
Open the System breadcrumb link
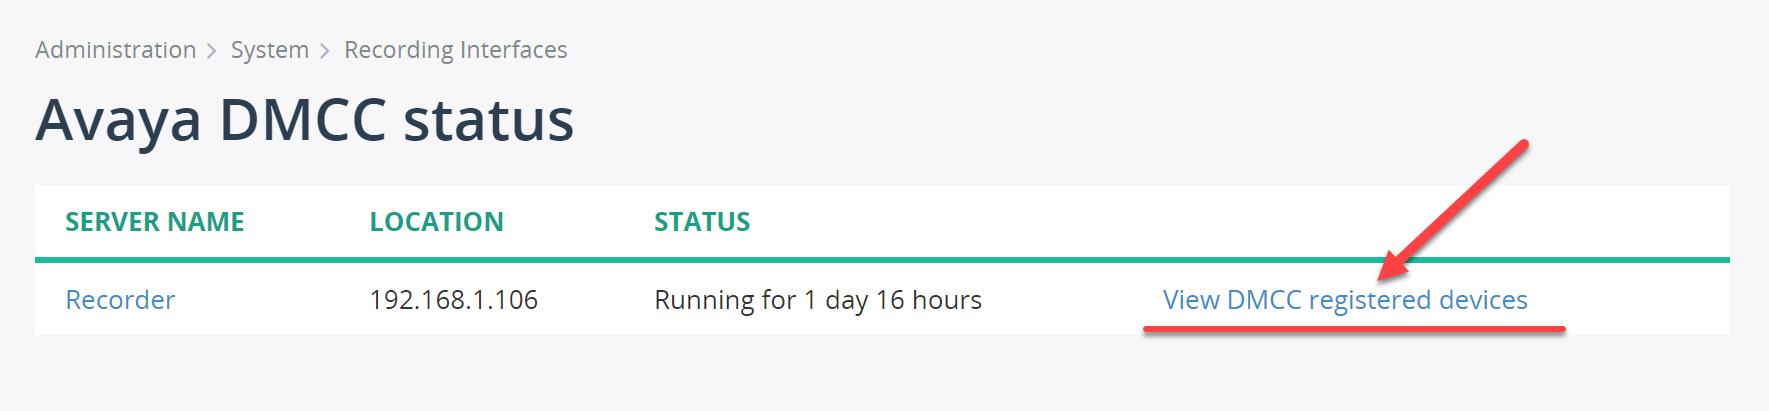click(269, 50)
